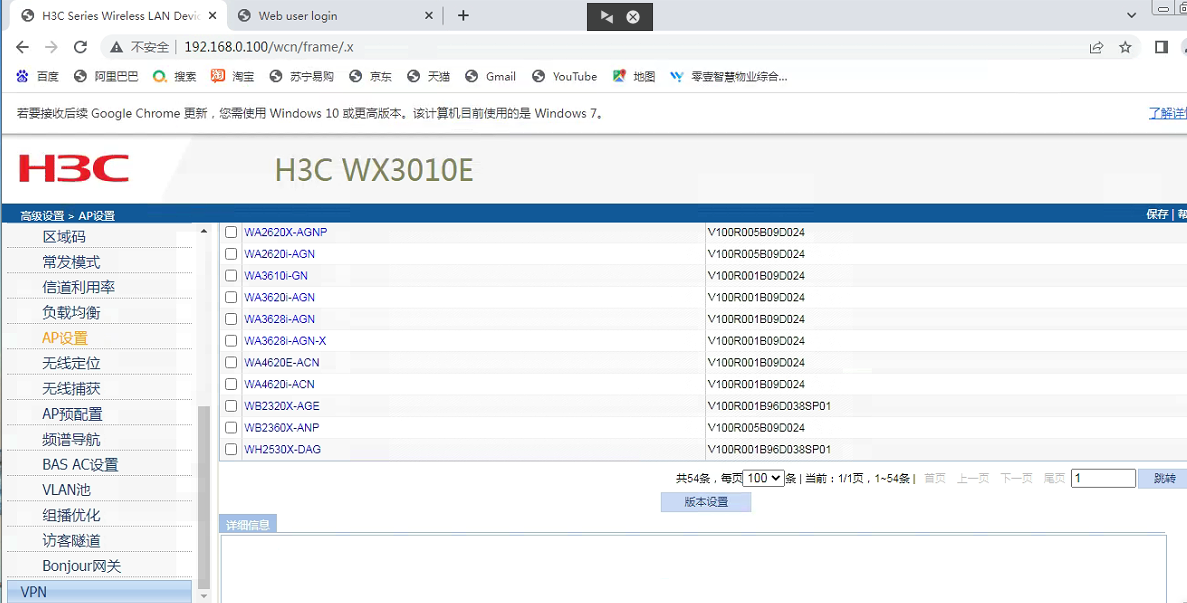The image size is (1187, 603).
Task: Select the WA4620E-ACN checkbox
Action: click(x=231, y=362)
